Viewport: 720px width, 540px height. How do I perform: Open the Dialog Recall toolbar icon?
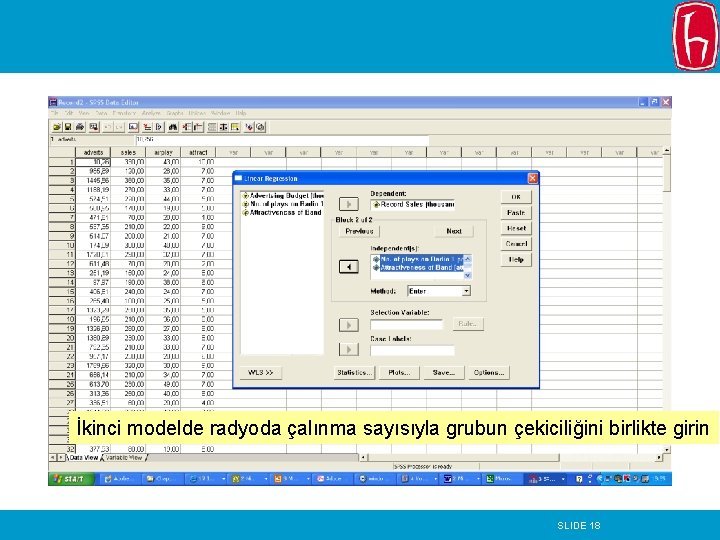tap(94, 127)
